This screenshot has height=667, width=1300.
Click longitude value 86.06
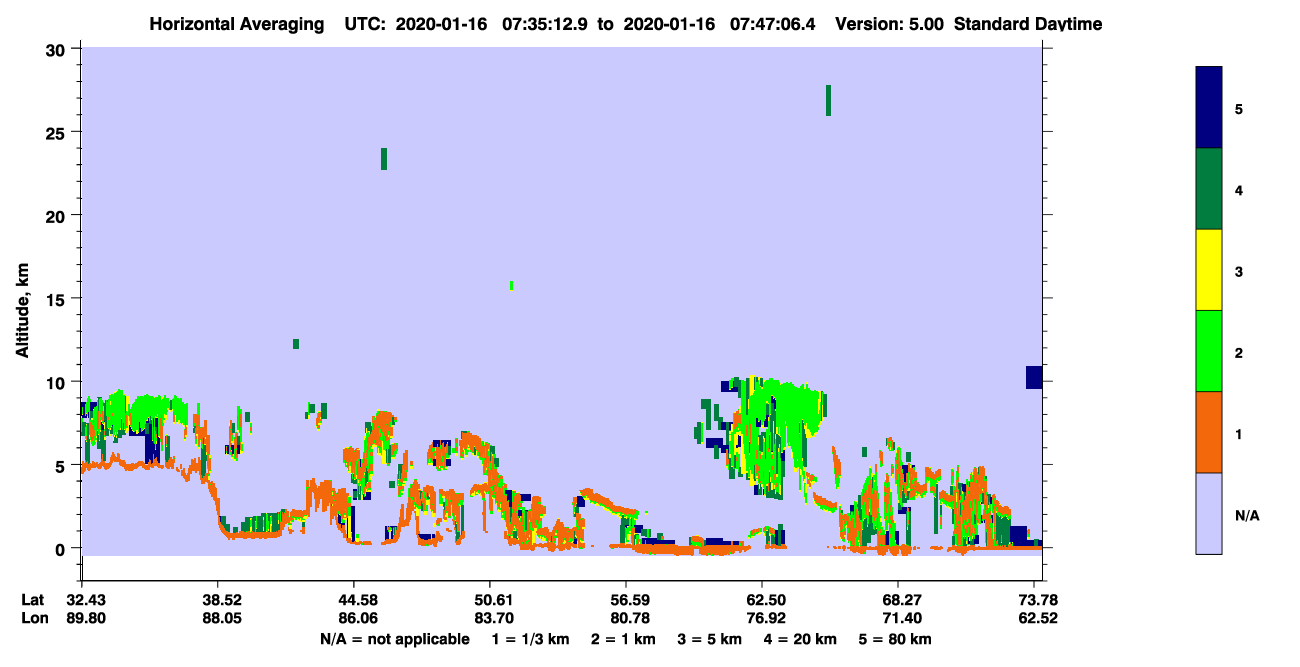pyautogui.click(x=358, y=618)
